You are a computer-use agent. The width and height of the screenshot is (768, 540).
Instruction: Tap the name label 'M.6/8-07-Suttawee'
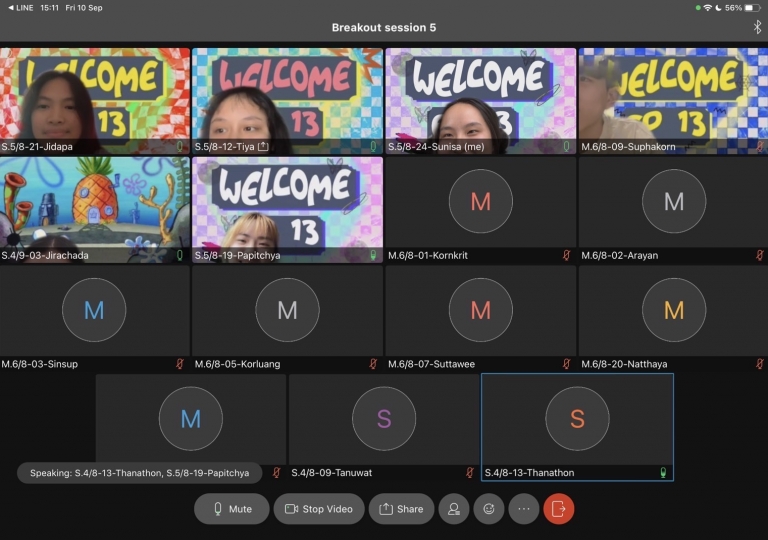(432, 364)
